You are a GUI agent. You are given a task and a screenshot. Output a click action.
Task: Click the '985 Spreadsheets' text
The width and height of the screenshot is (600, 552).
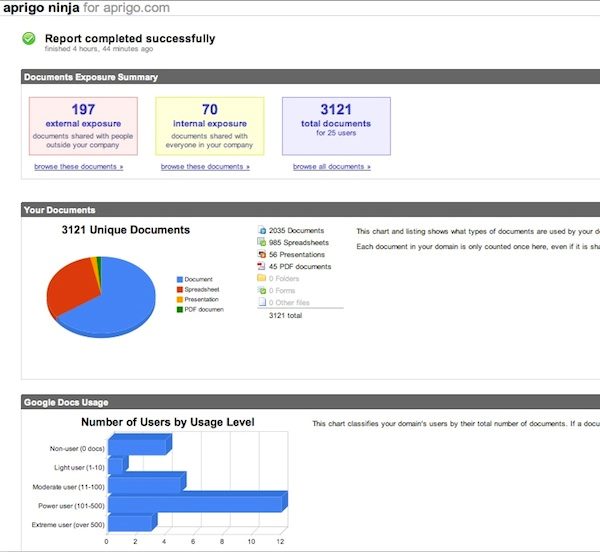(298, 243)
